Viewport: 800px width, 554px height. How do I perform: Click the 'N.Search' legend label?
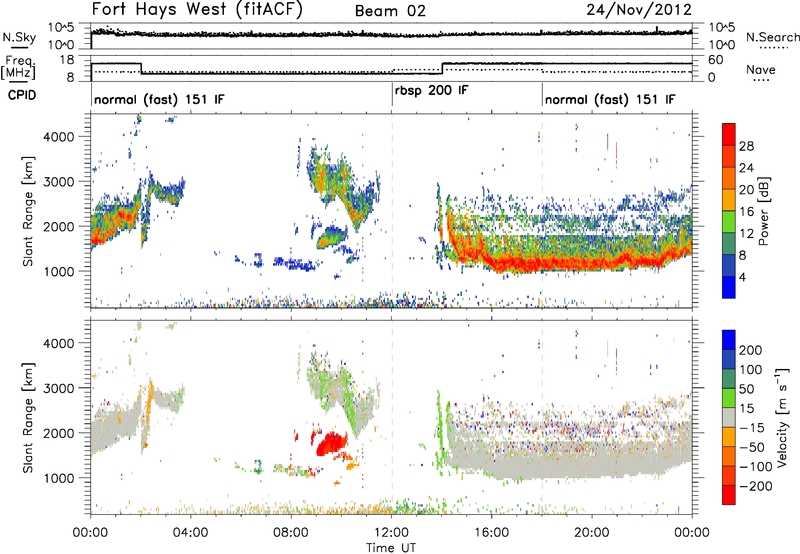tap(772, 37)
